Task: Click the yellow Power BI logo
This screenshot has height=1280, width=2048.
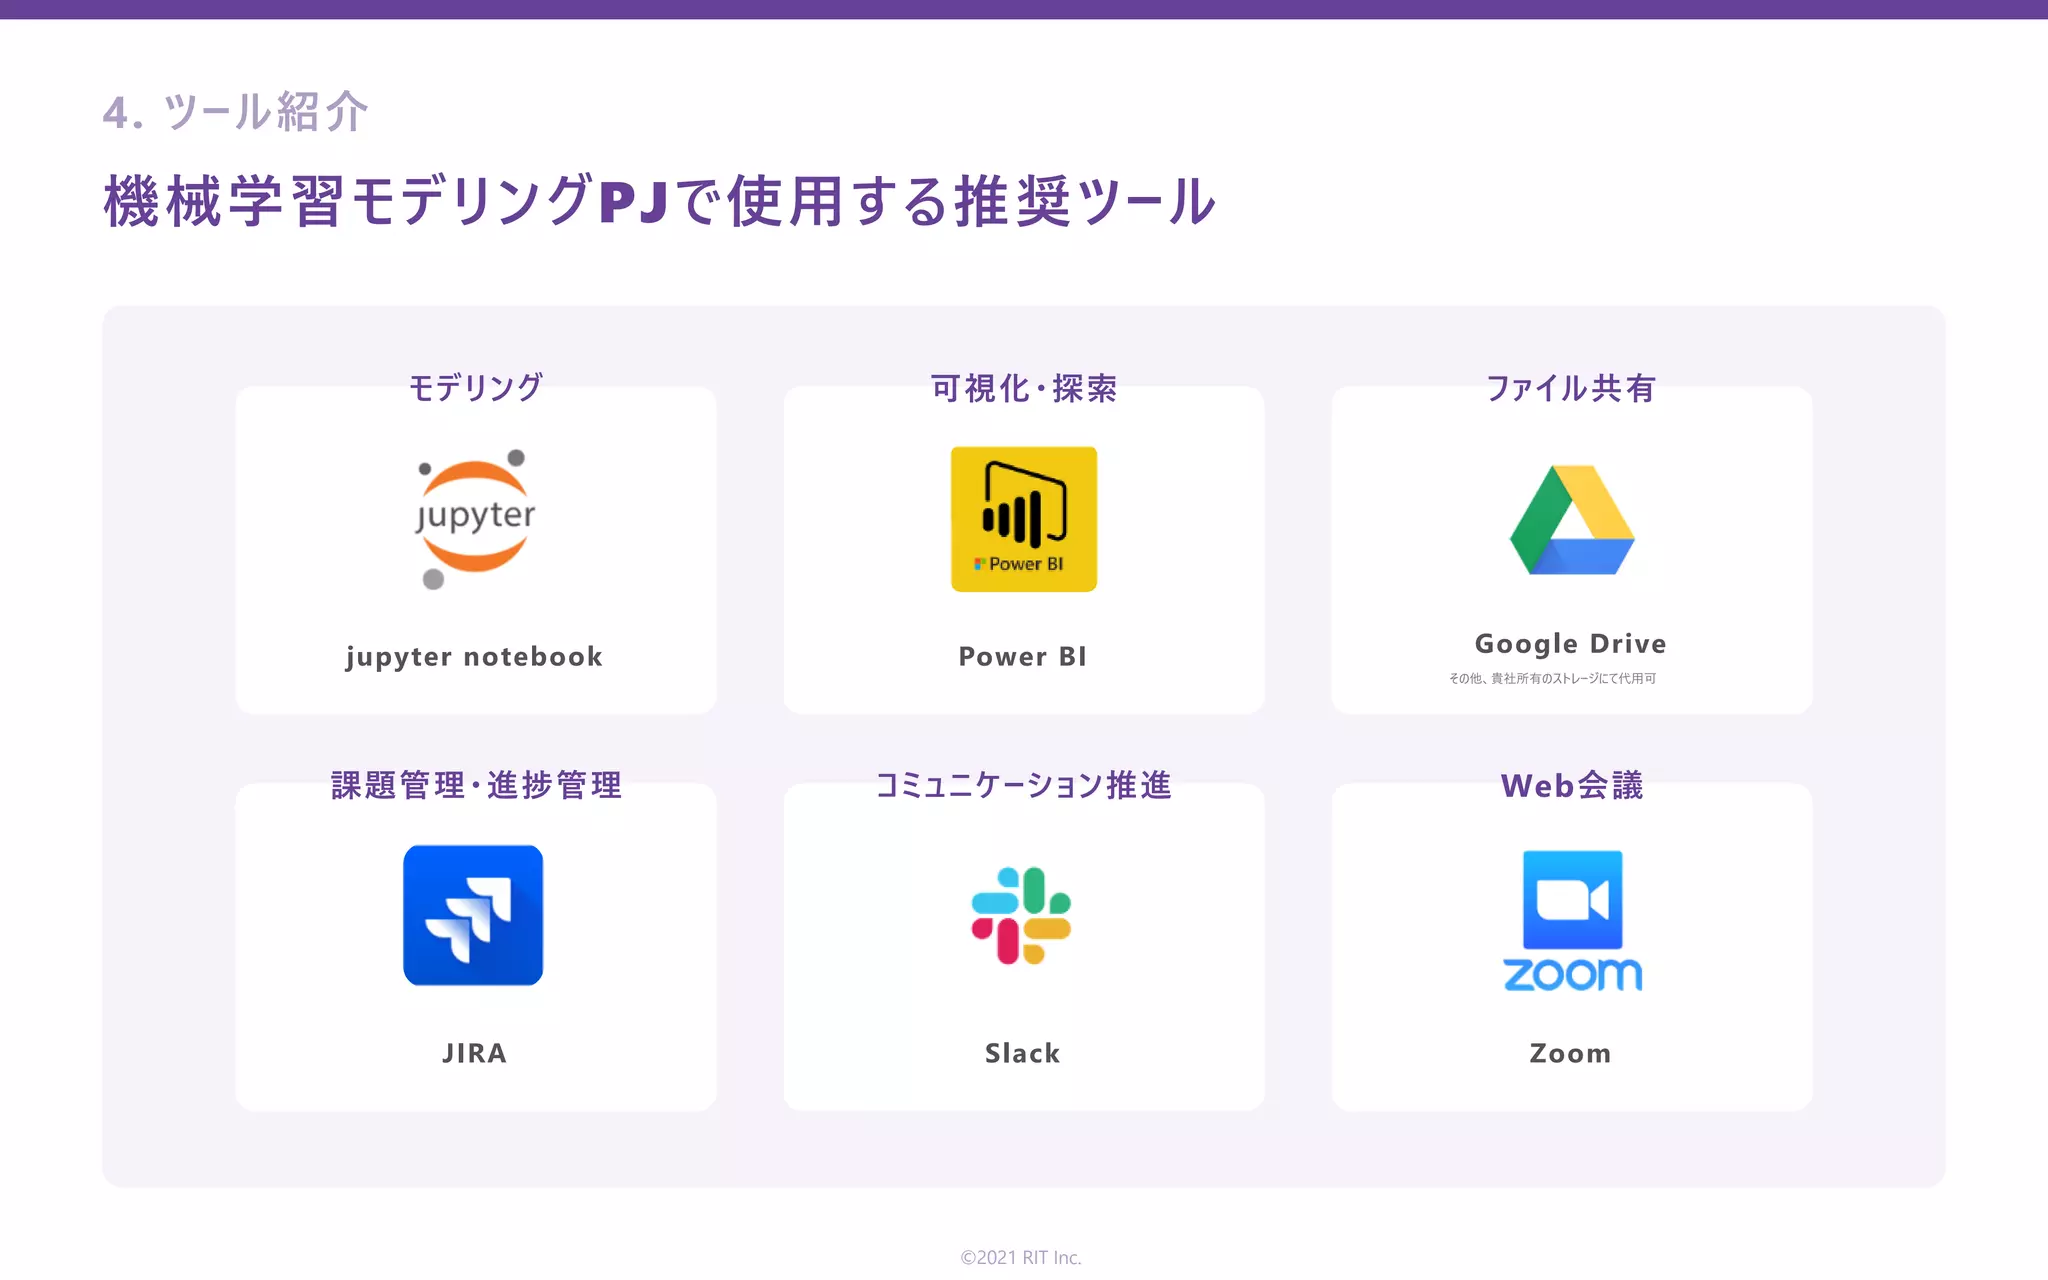Action: [1023, 519]
